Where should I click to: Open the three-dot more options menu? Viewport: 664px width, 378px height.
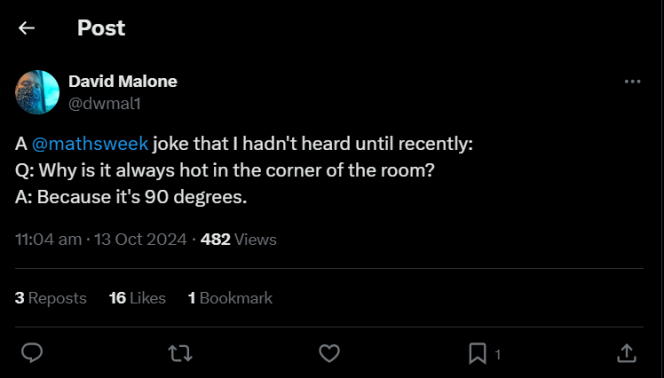click(632, 82)
